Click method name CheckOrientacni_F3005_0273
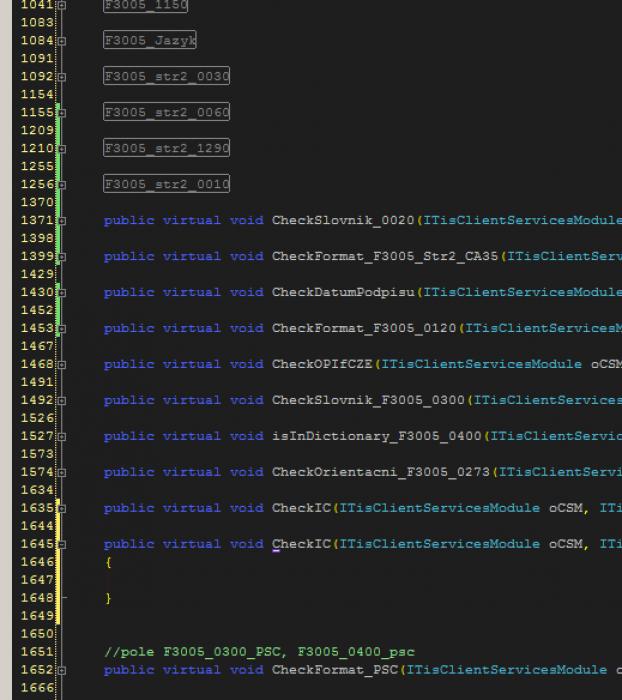Screen dimensions: 622x700 (x=381, y=472)
